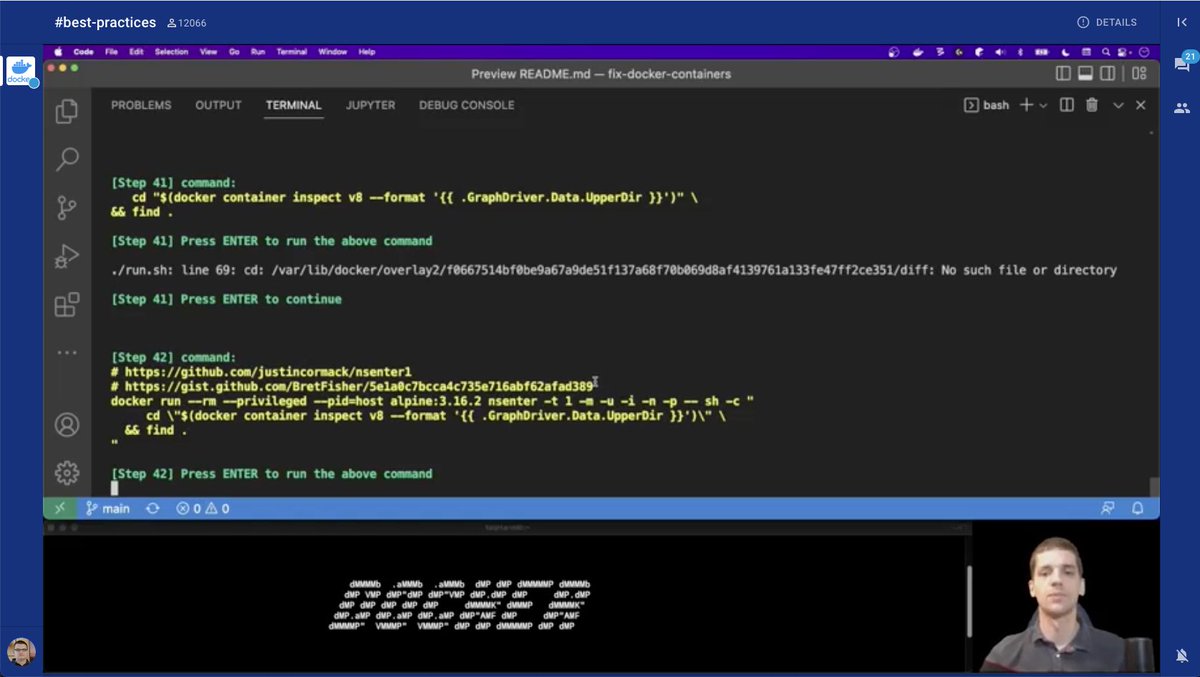Open Spotlight search in menu bar
The image size is (1200, 677).
point(1106,52)
